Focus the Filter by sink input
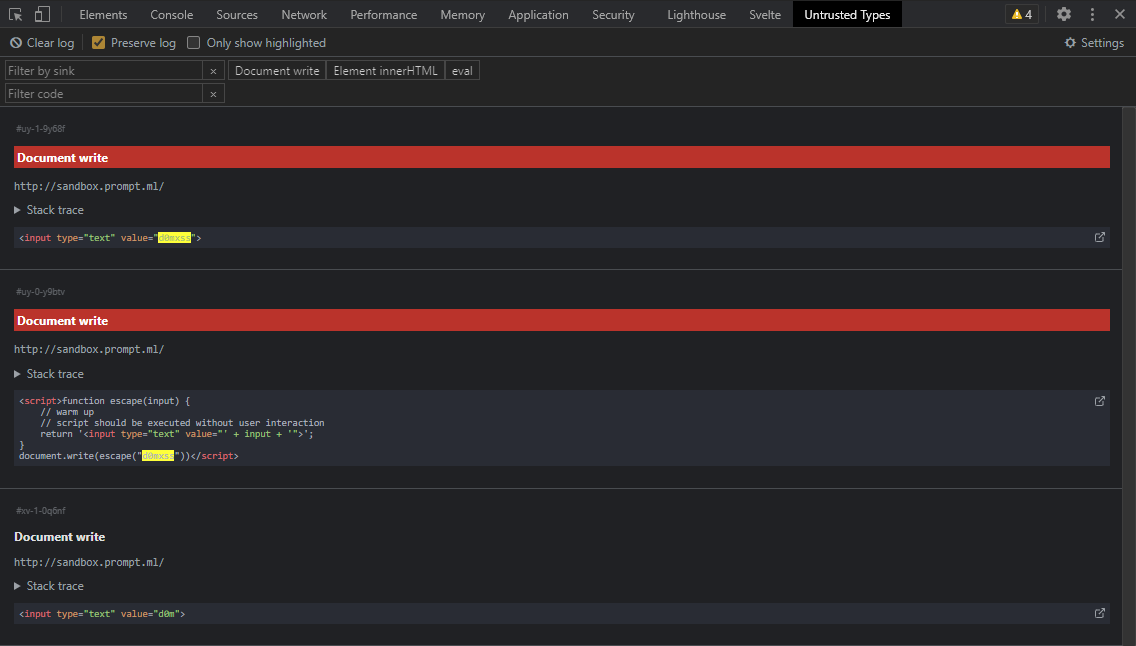The image size is (1136, 646). (x=104, y=70)
